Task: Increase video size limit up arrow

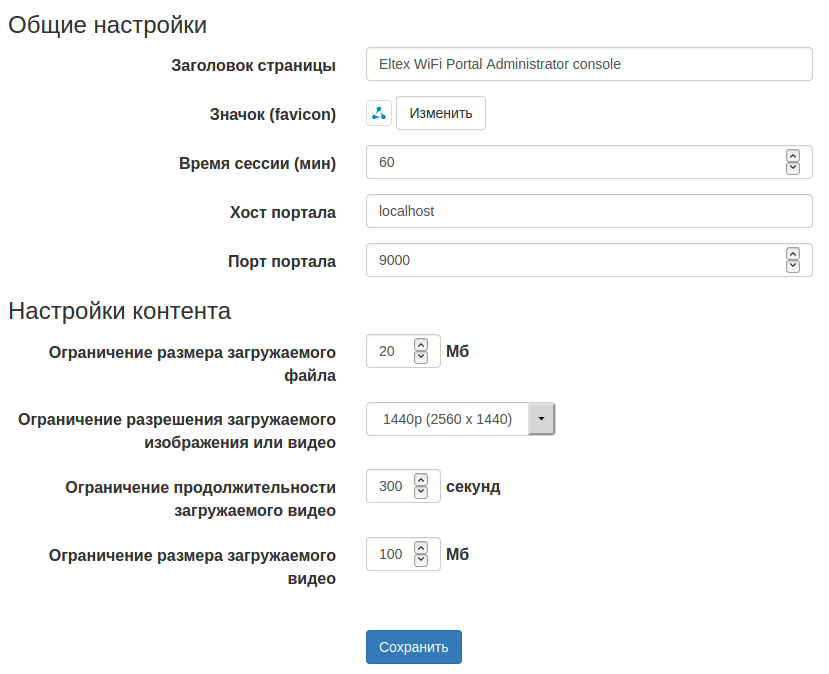Action: click(x=421, y=548)
